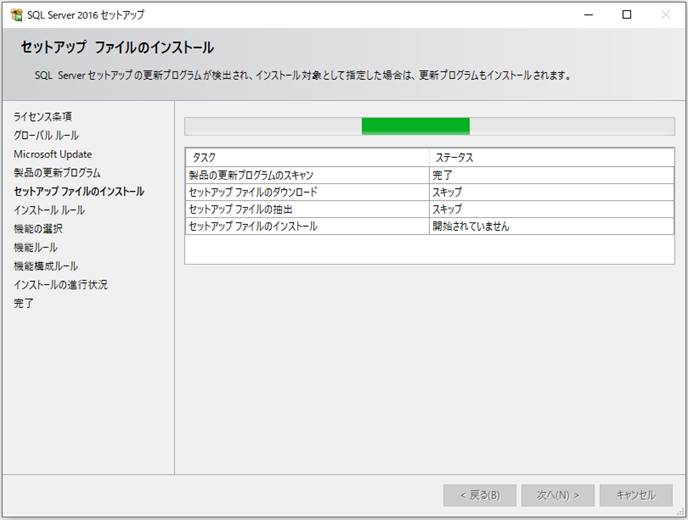Select the グローバル ルール step
The image size is (688, 520).
point(46,135)
